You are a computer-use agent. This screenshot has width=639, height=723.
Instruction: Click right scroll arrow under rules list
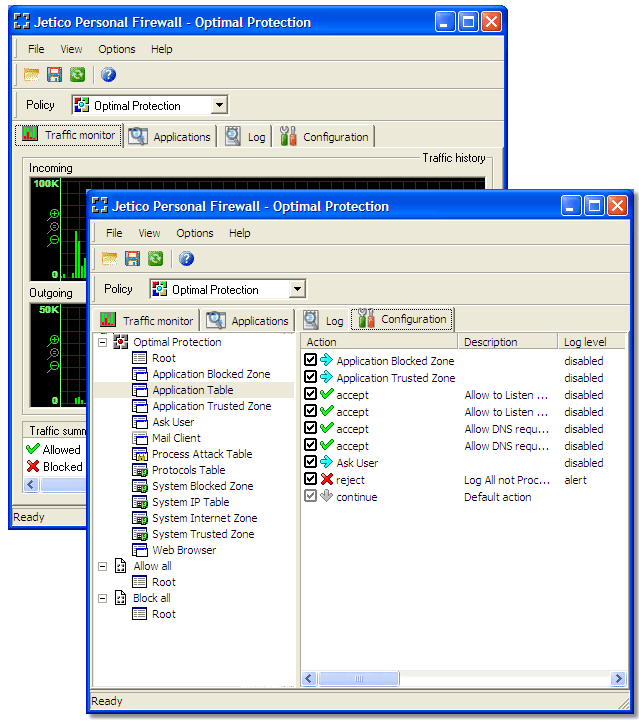click(x=618, y=678)
